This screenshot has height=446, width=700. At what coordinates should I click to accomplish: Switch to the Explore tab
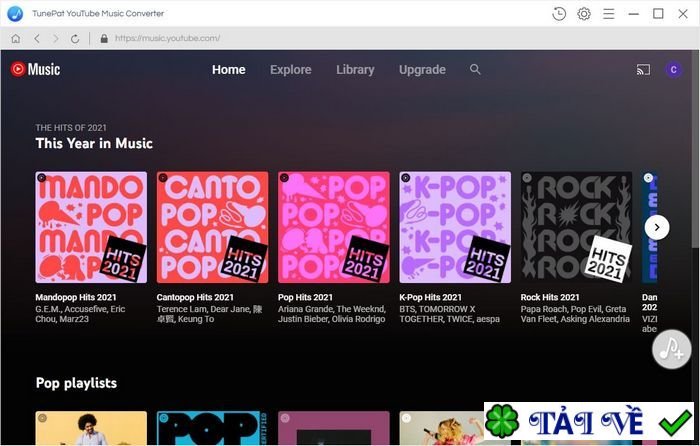coord(291,70)
